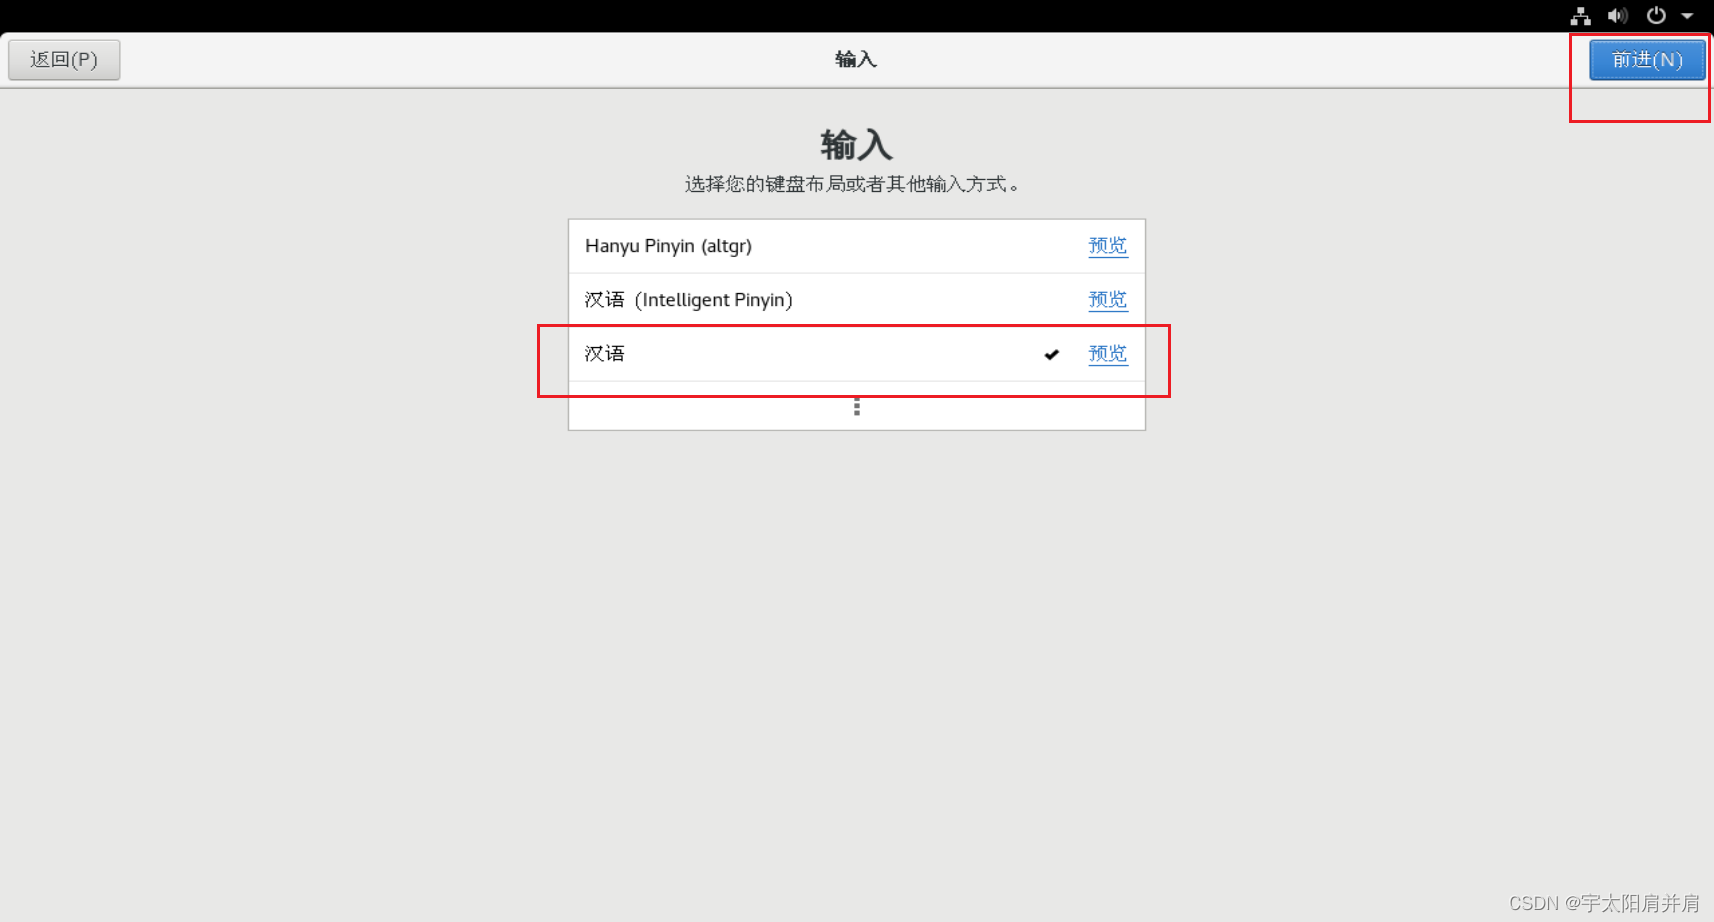The height and width of the screenshot is (922, 1714).
Task: Click the 前进(N) next button
Action: point(1647,60)
